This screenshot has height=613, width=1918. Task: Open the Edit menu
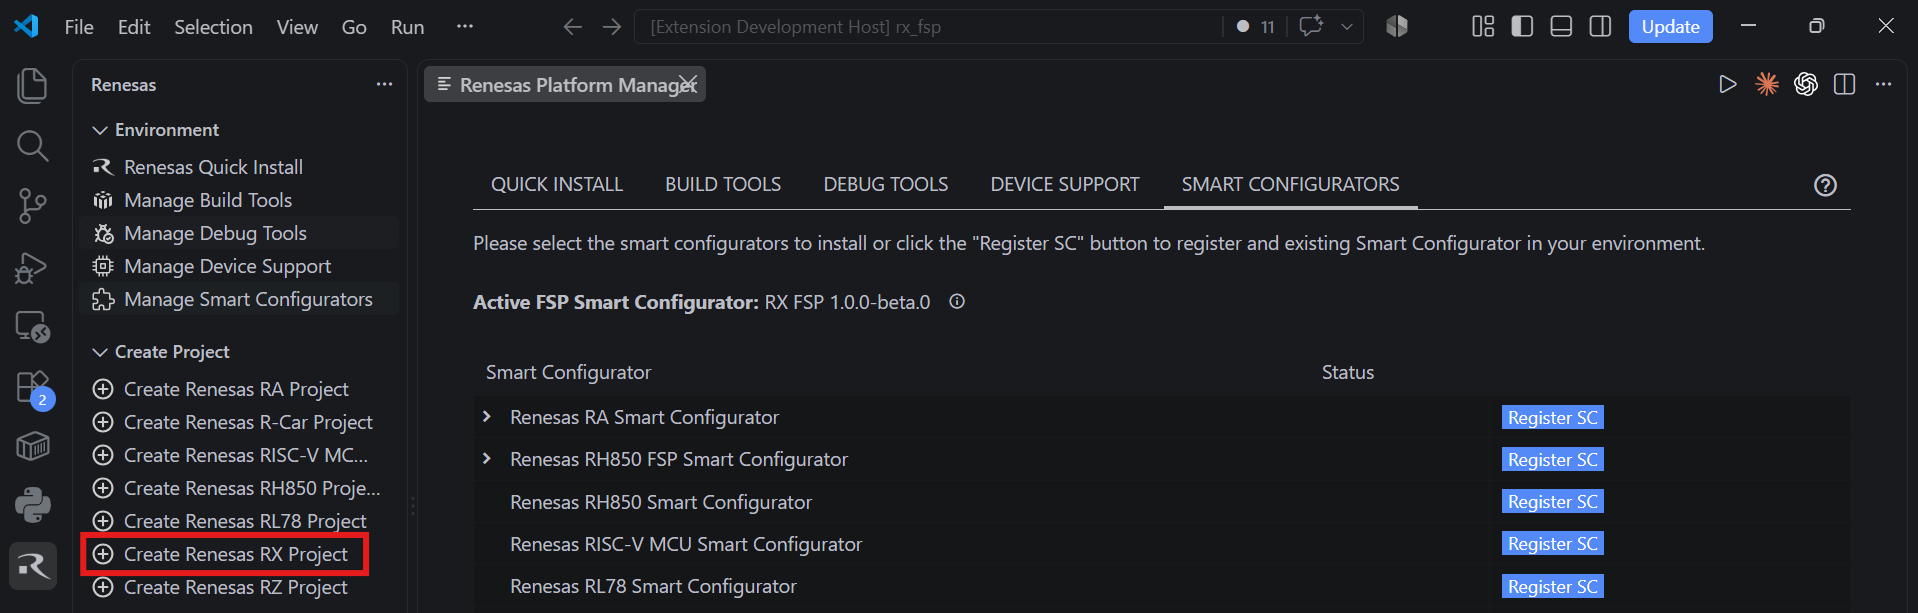pos(134,27)
